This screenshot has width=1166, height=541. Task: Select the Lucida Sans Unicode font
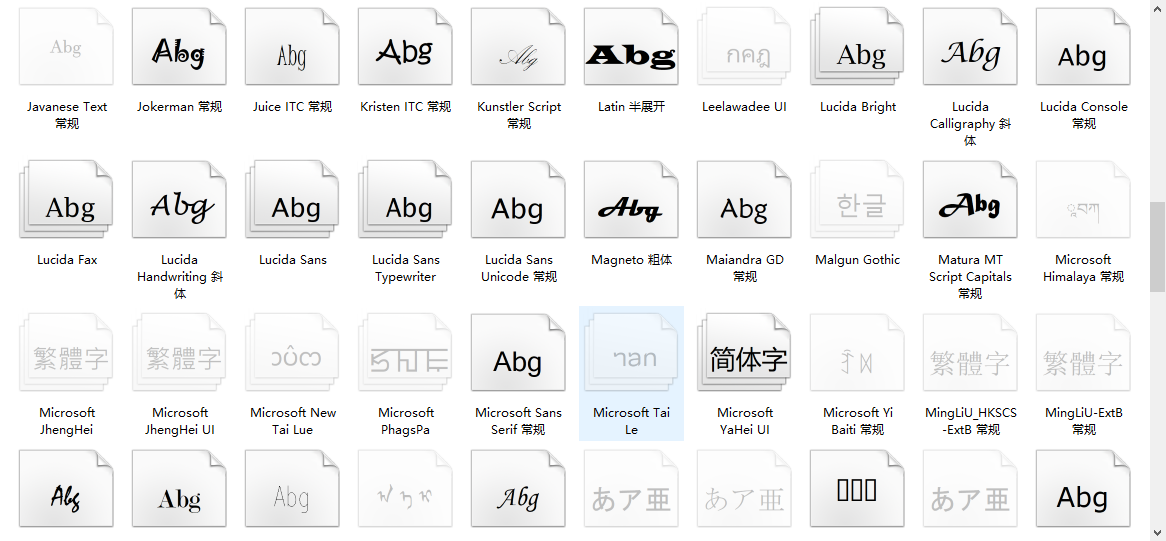pos(518,200)
